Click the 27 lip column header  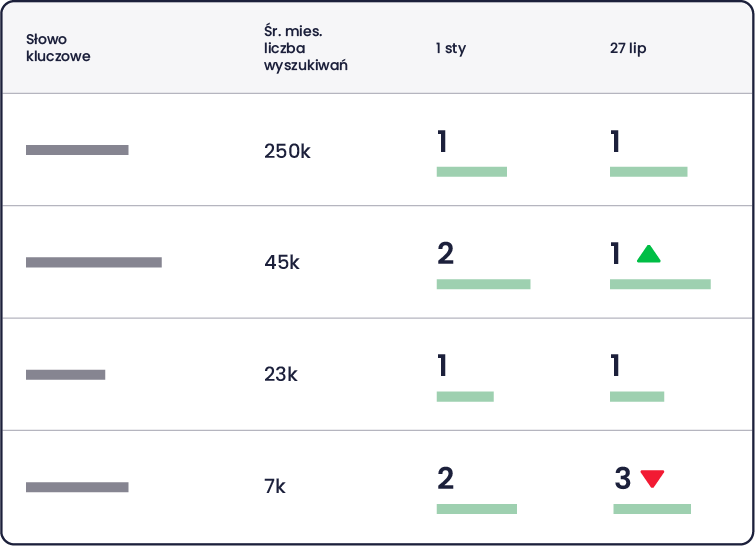pyautogui.click(x=627, y=48)
